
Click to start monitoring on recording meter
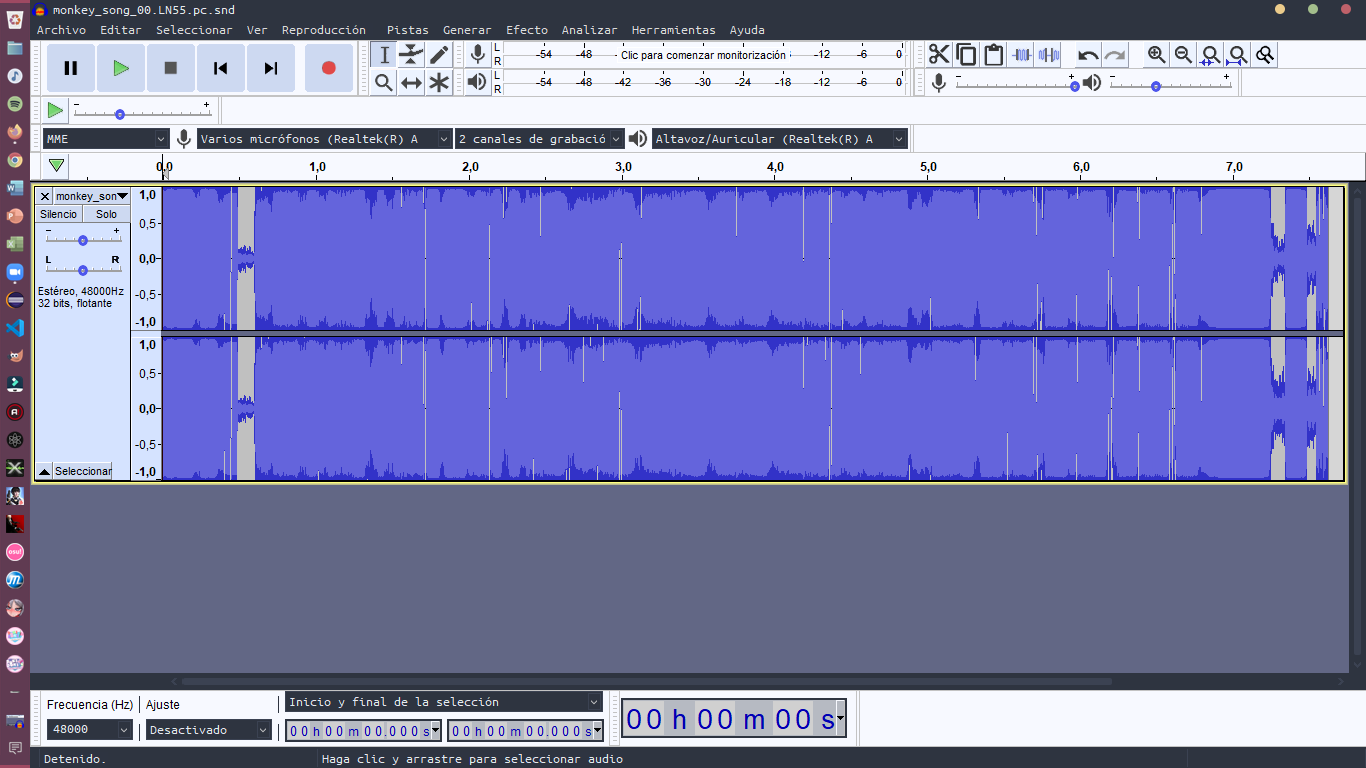[703, 55]
